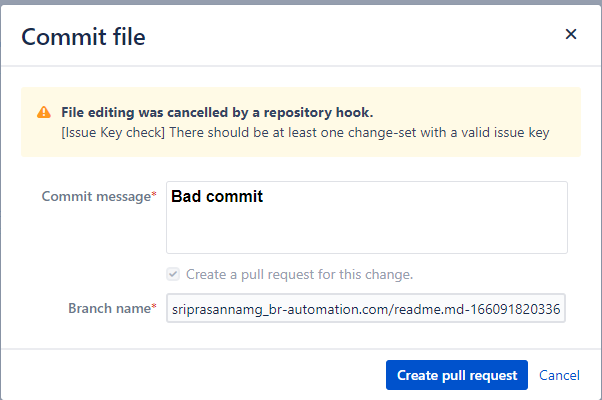Cancel the commit via the Cancel link
Viewport: 602px width, 400px height.
point(559,375)
